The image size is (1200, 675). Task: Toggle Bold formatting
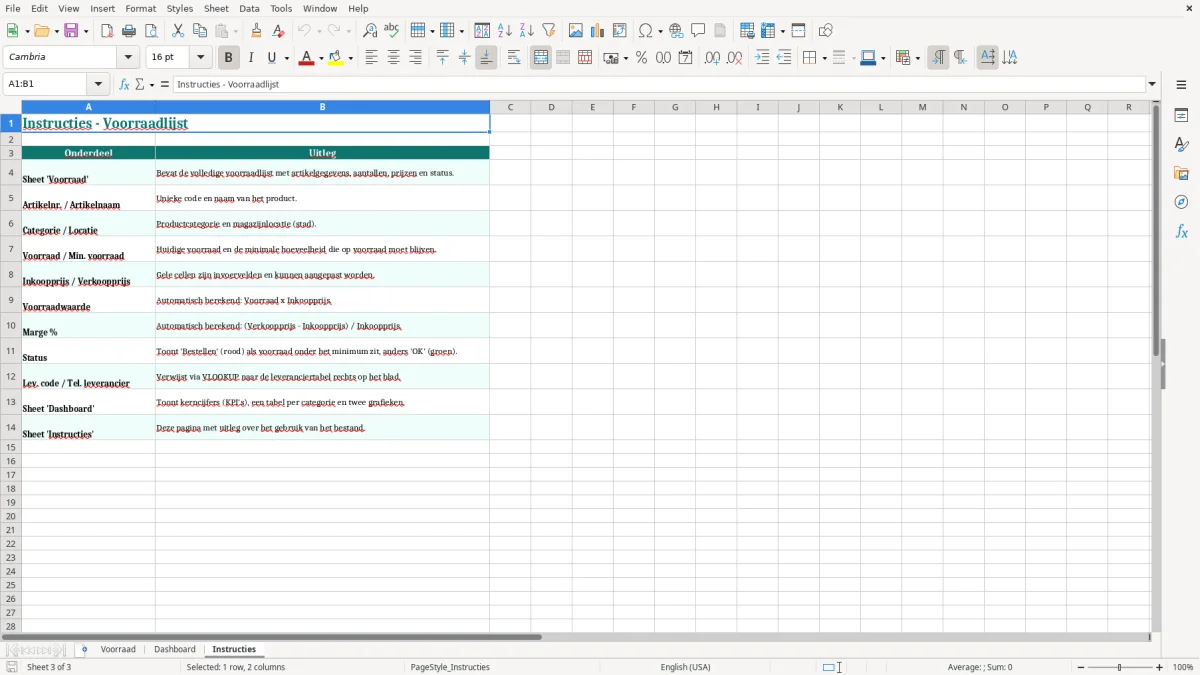(229, 58)
